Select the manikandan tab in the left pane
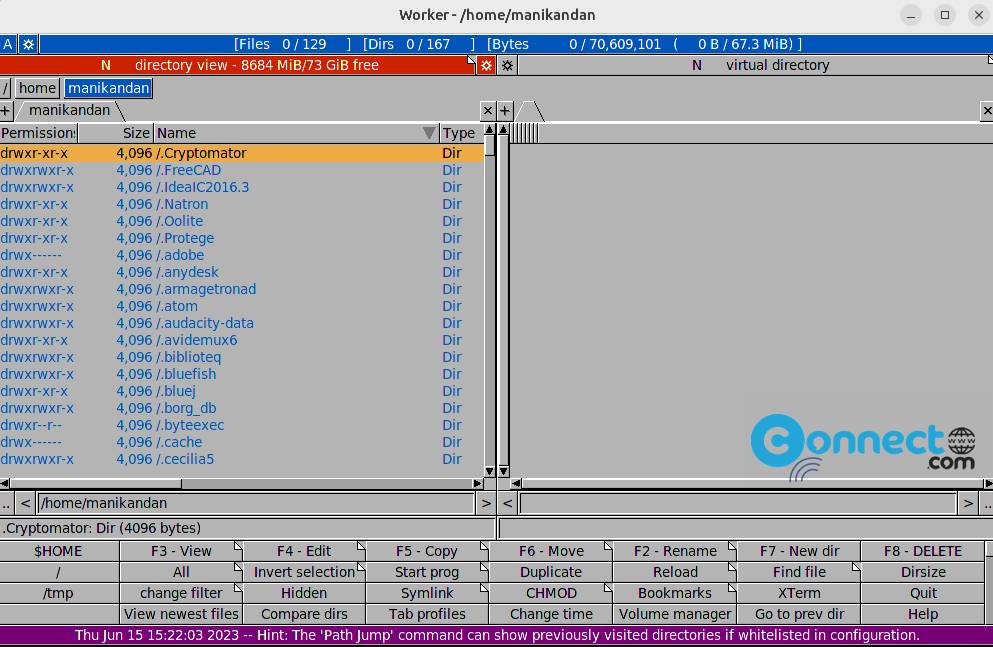The image size is (993, 647). pos(69,111)
